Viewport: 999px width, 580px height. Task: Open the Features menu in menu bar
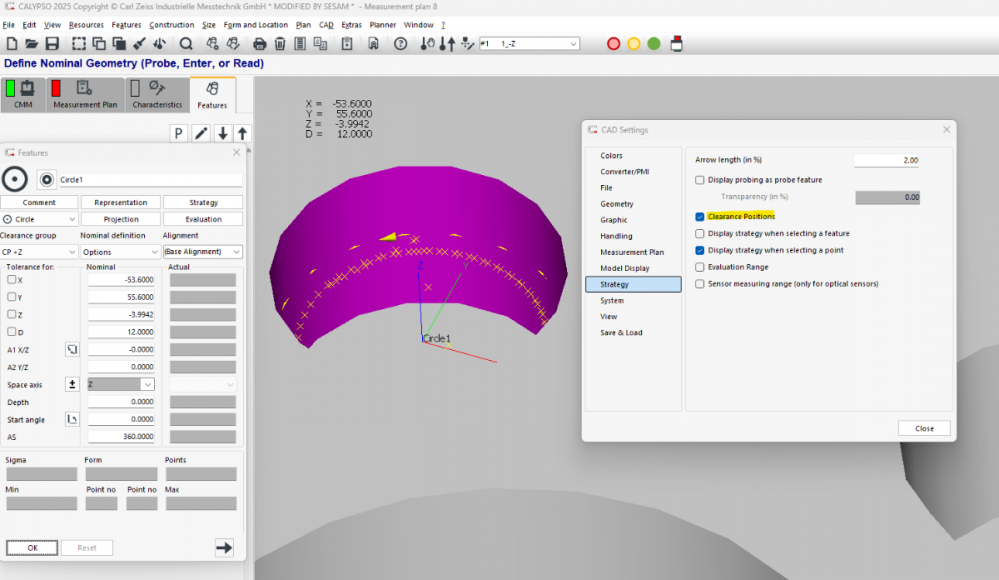tap(126, 24)
